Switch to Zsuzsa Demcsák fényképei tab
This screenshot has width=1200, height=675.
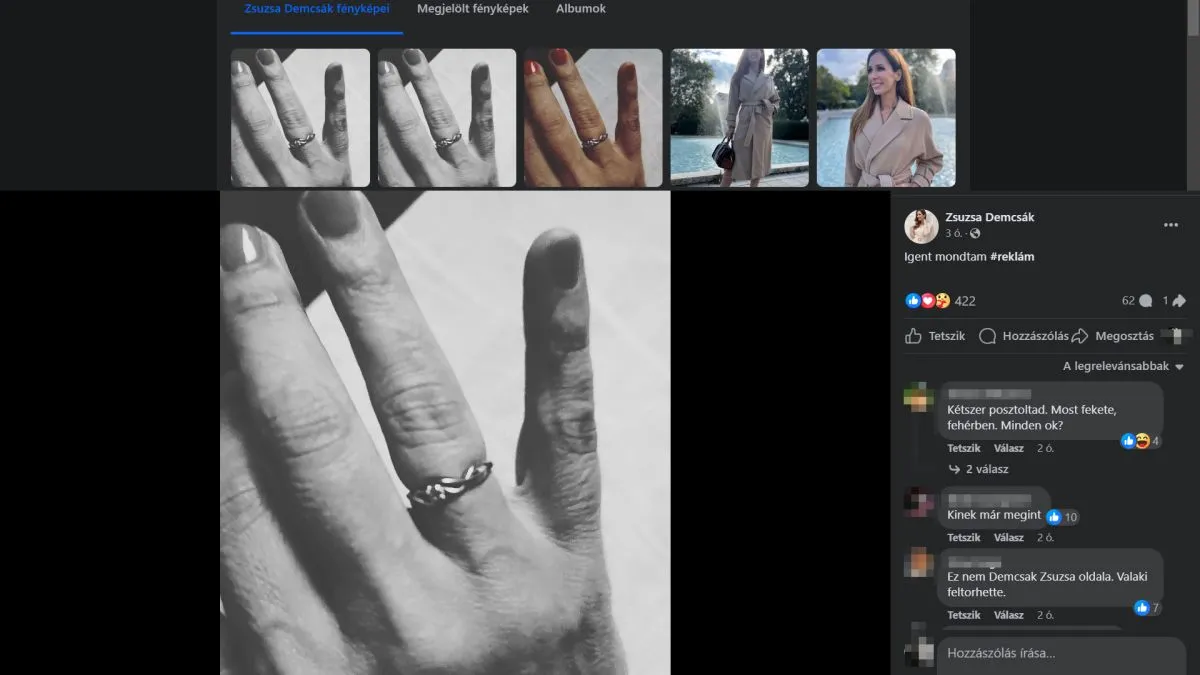(316, 9)
